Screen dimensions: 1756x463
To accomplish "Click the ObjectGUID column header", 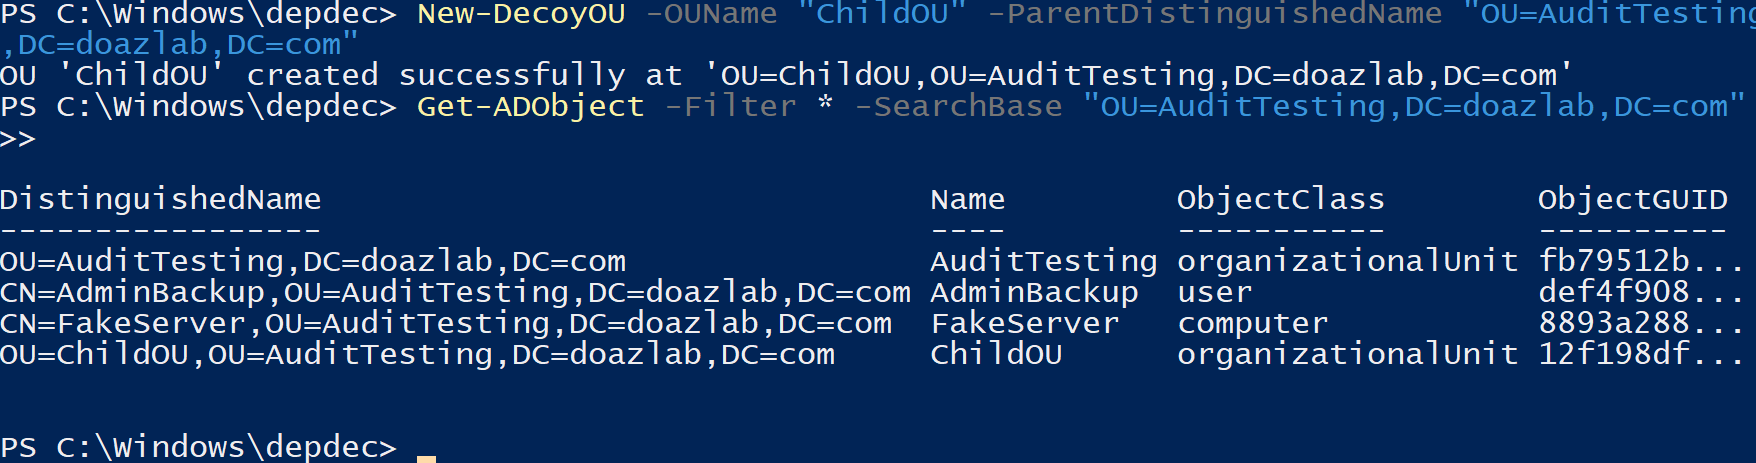I will coord(1632,199).
